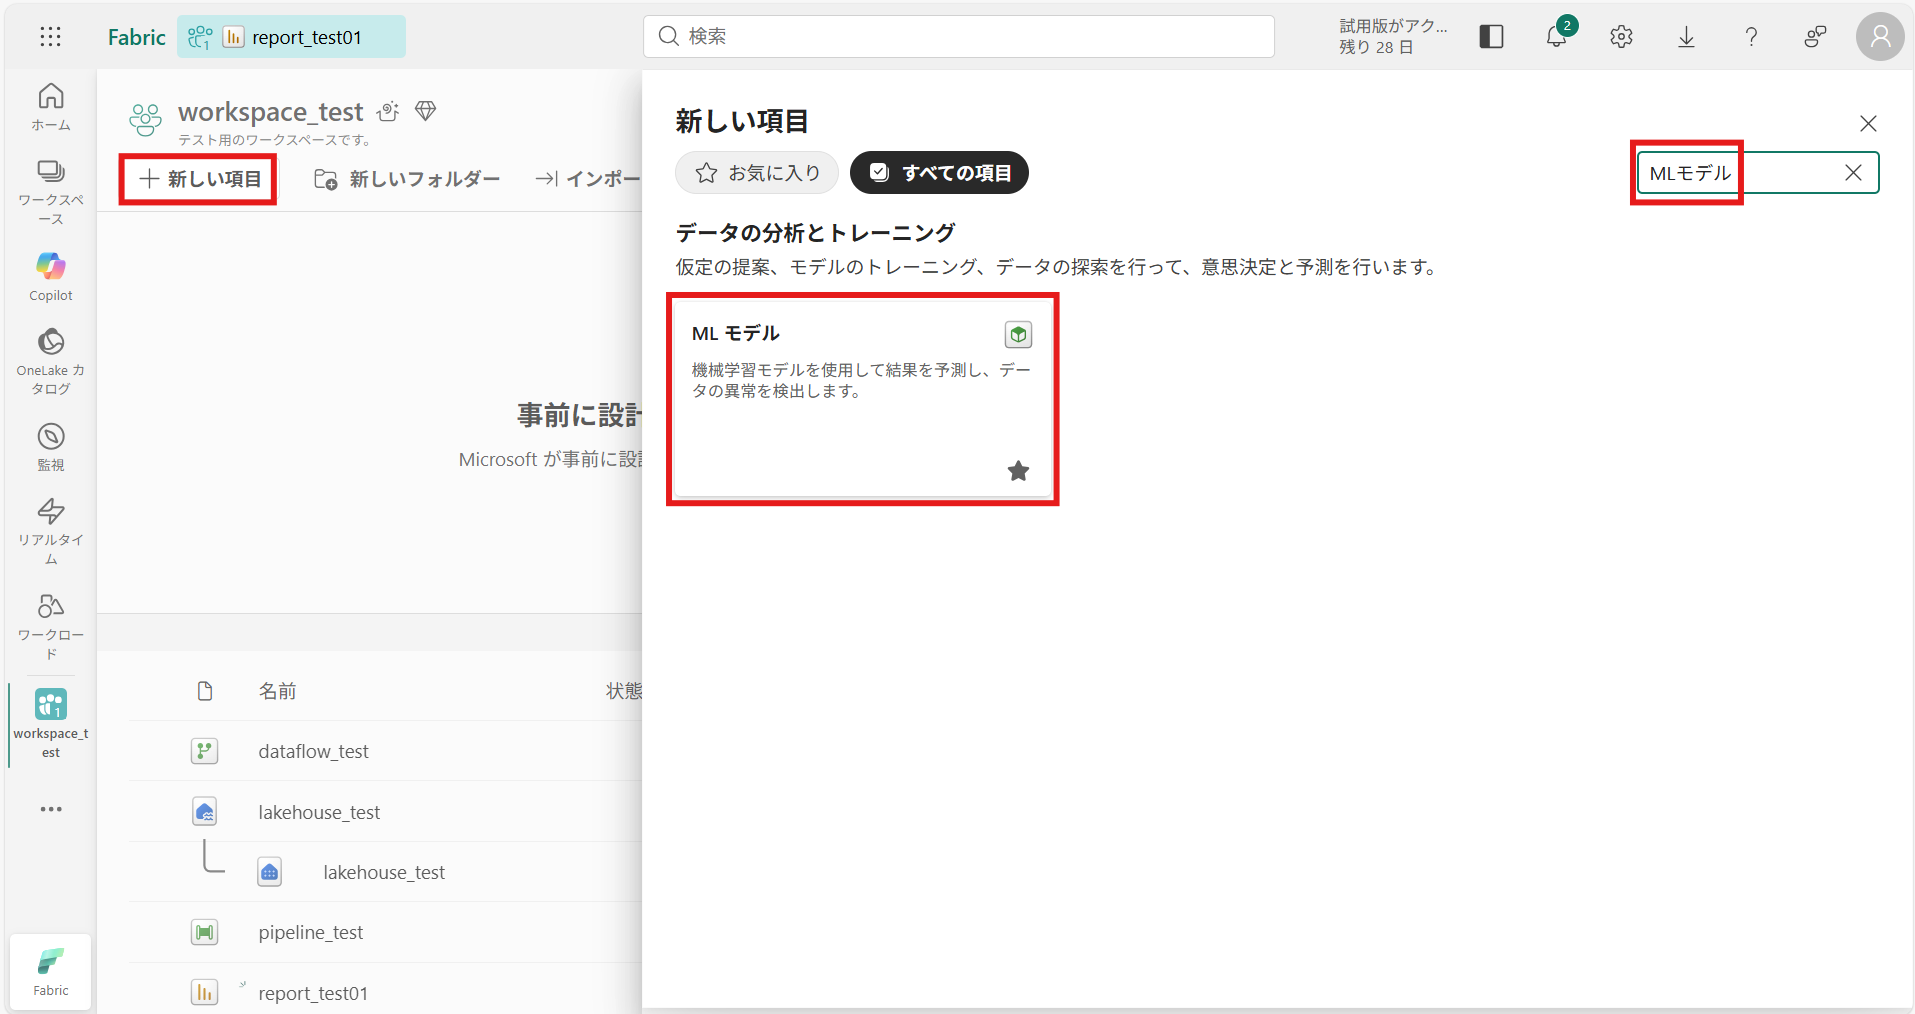
Task: Open the notifications bell
Action: click(x=1556, y=37)
